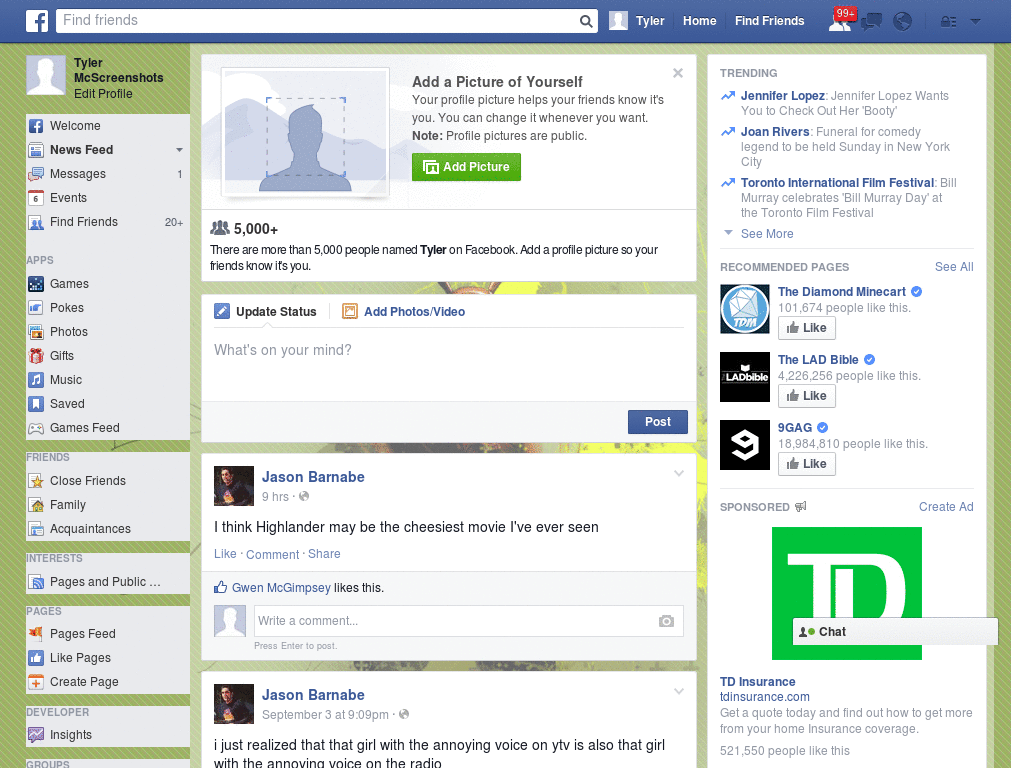Click 9GAG page thumbnail
This screenshot has height=768, width=1024.
point(744,445)
